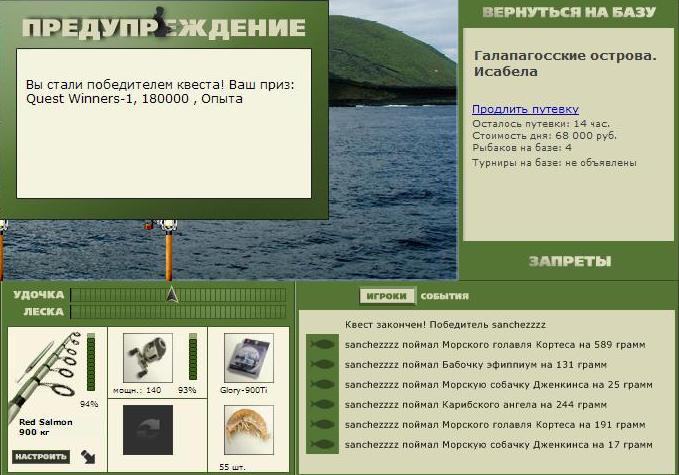
Task: Click 'Квест закончен! Победитель sanchezzzz' line
Action: (445, 325)
